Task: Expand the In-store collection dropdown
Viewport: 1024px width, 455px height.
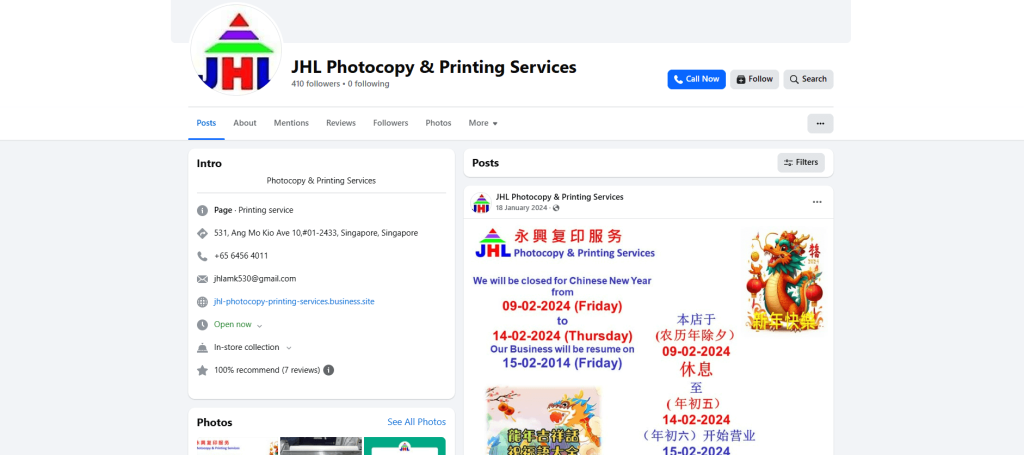Action: pos(289,348)
